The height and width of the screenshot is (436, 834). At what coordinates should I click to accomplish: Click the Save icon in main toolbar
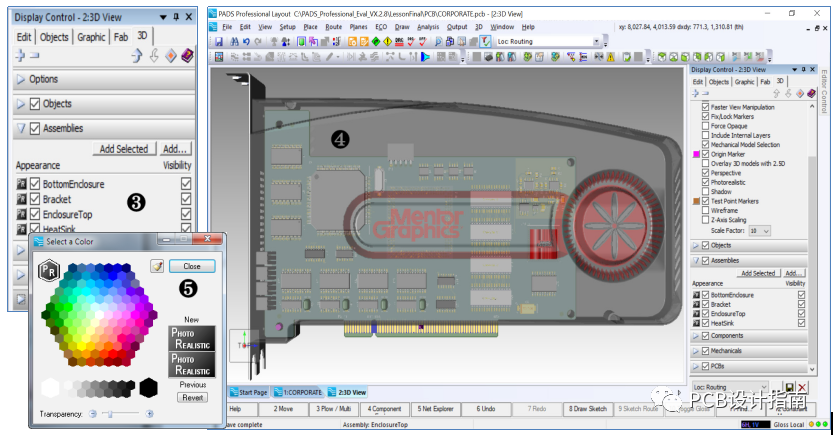click(x=219, y=41)
